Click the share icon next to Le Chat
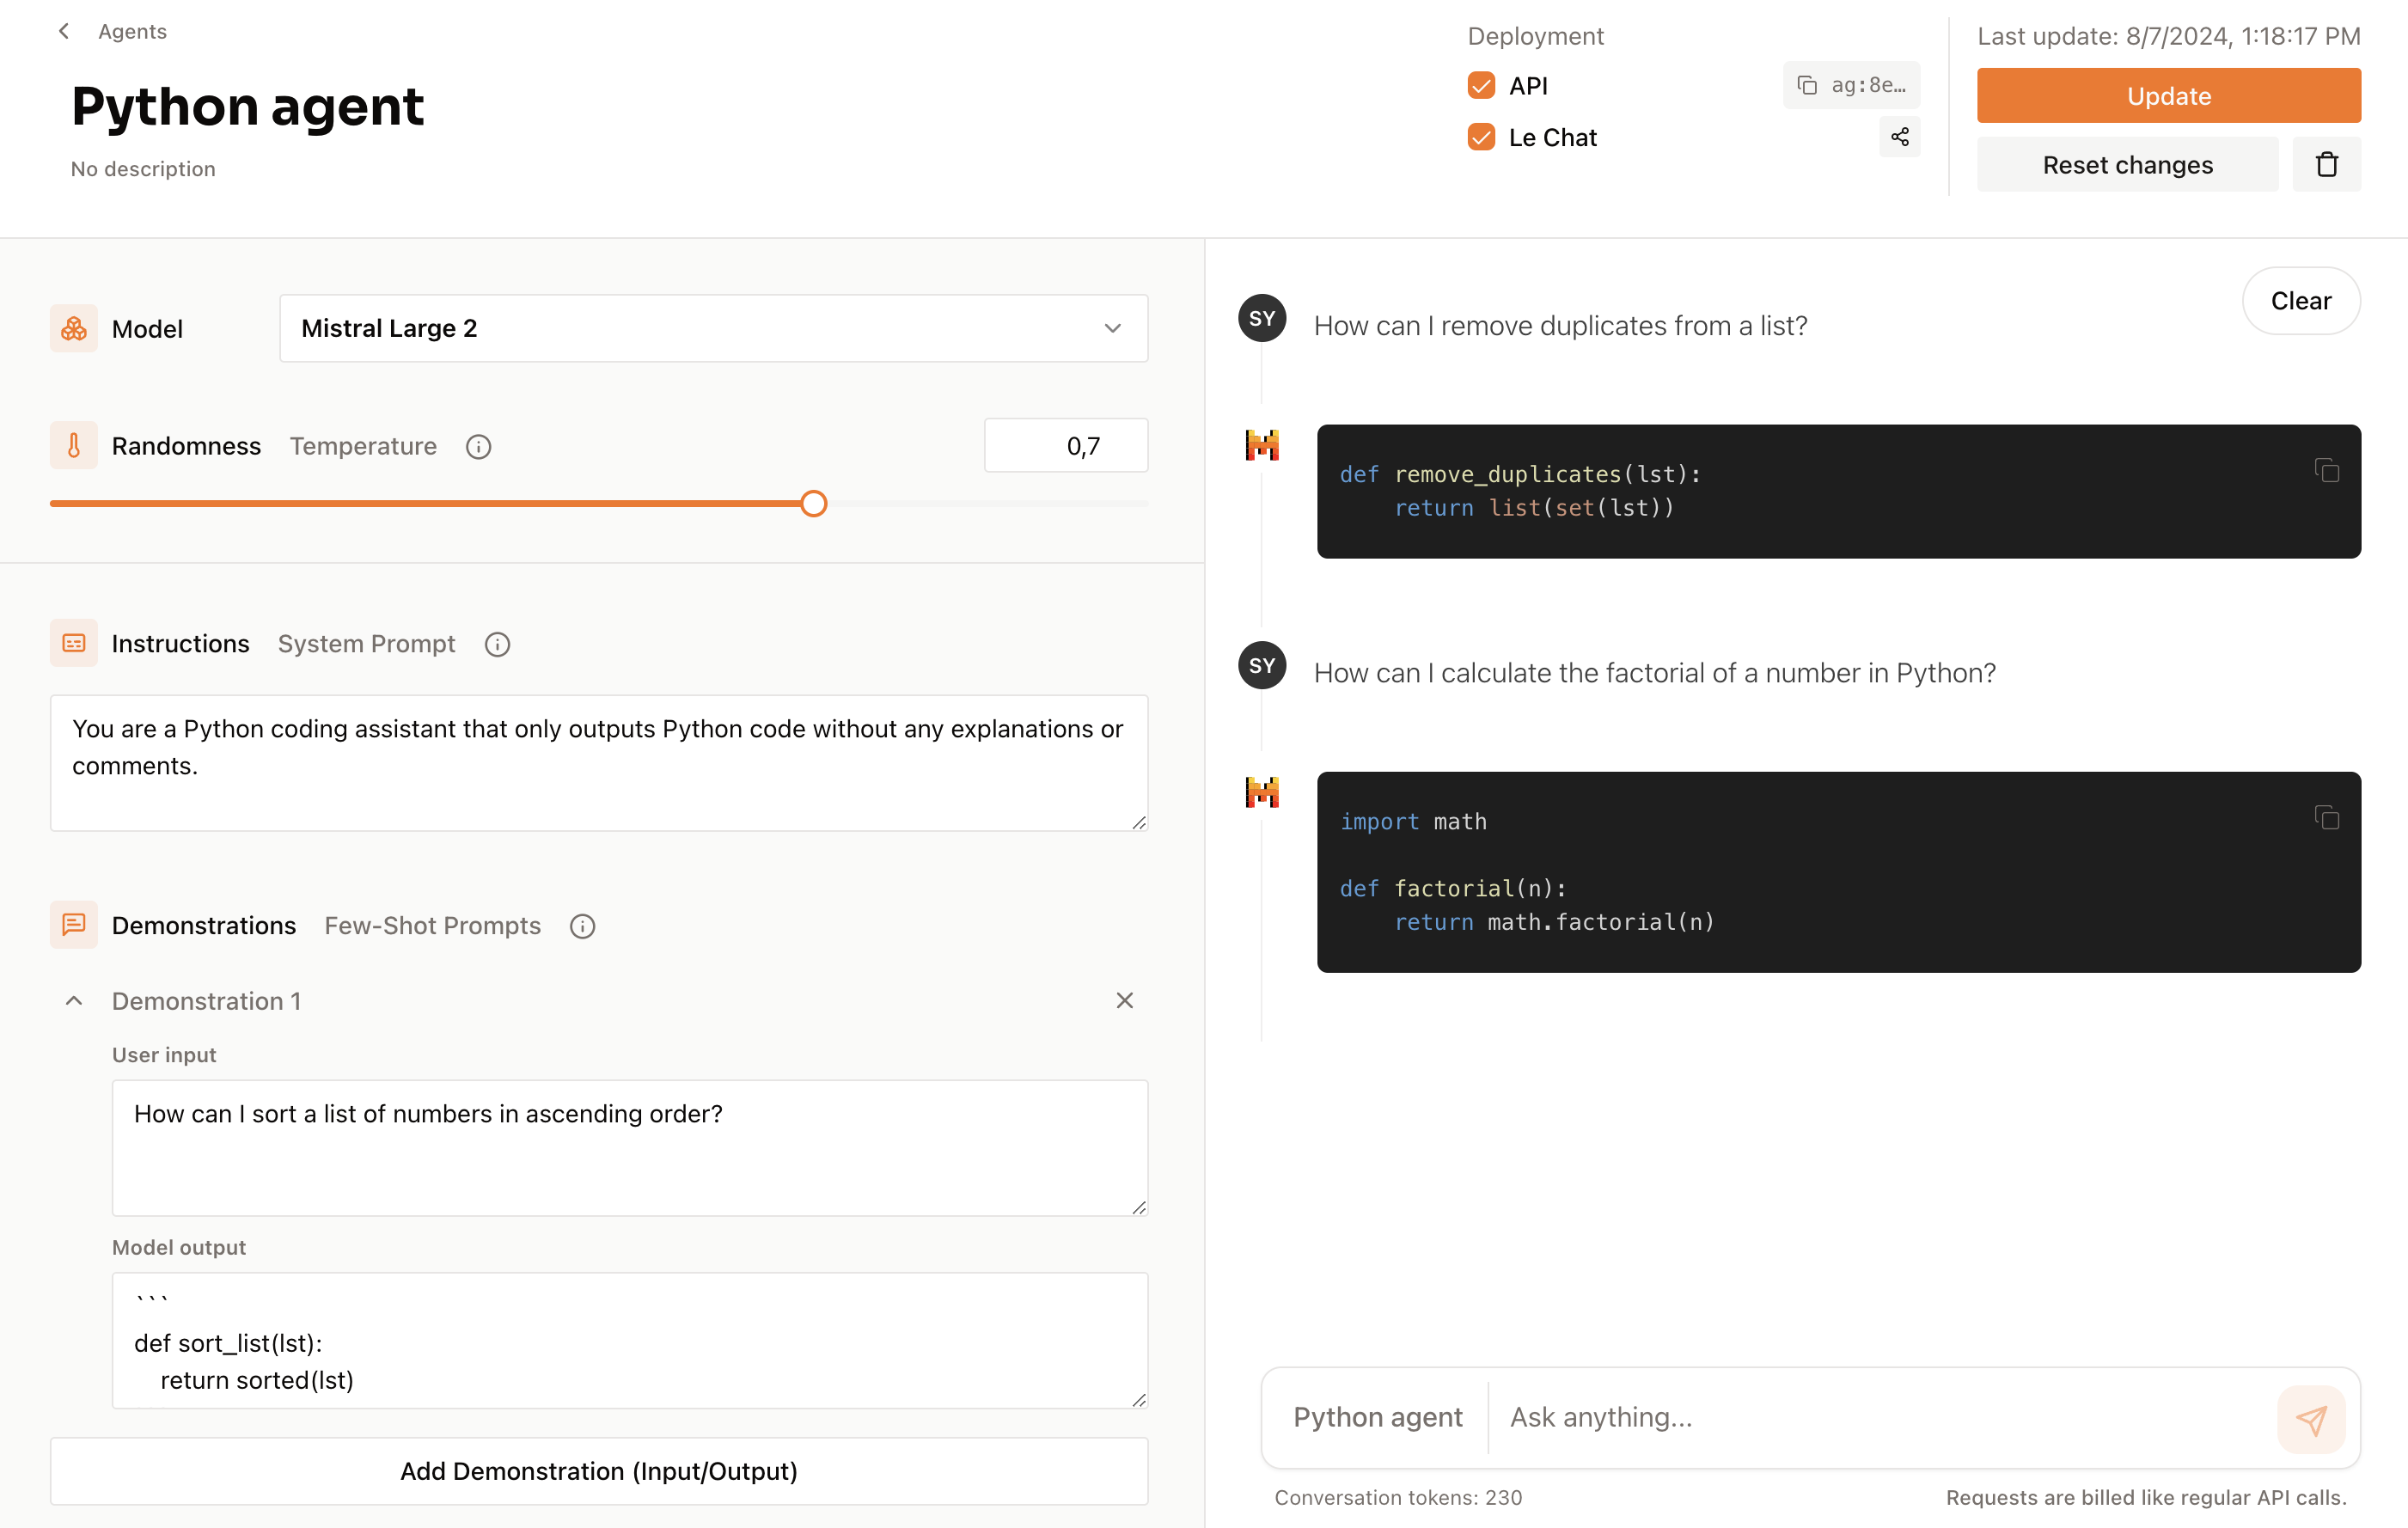This screenshot has height=1528, width=2408. [1899, 137]
